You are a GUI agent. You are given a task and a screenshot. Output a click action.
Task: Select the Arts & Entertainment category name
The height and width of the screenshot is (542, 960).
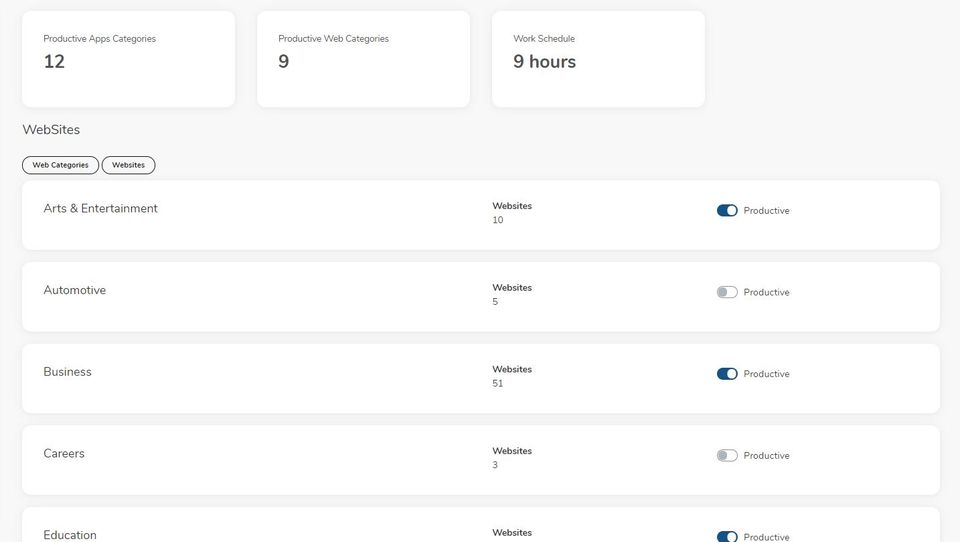[100, 208]
